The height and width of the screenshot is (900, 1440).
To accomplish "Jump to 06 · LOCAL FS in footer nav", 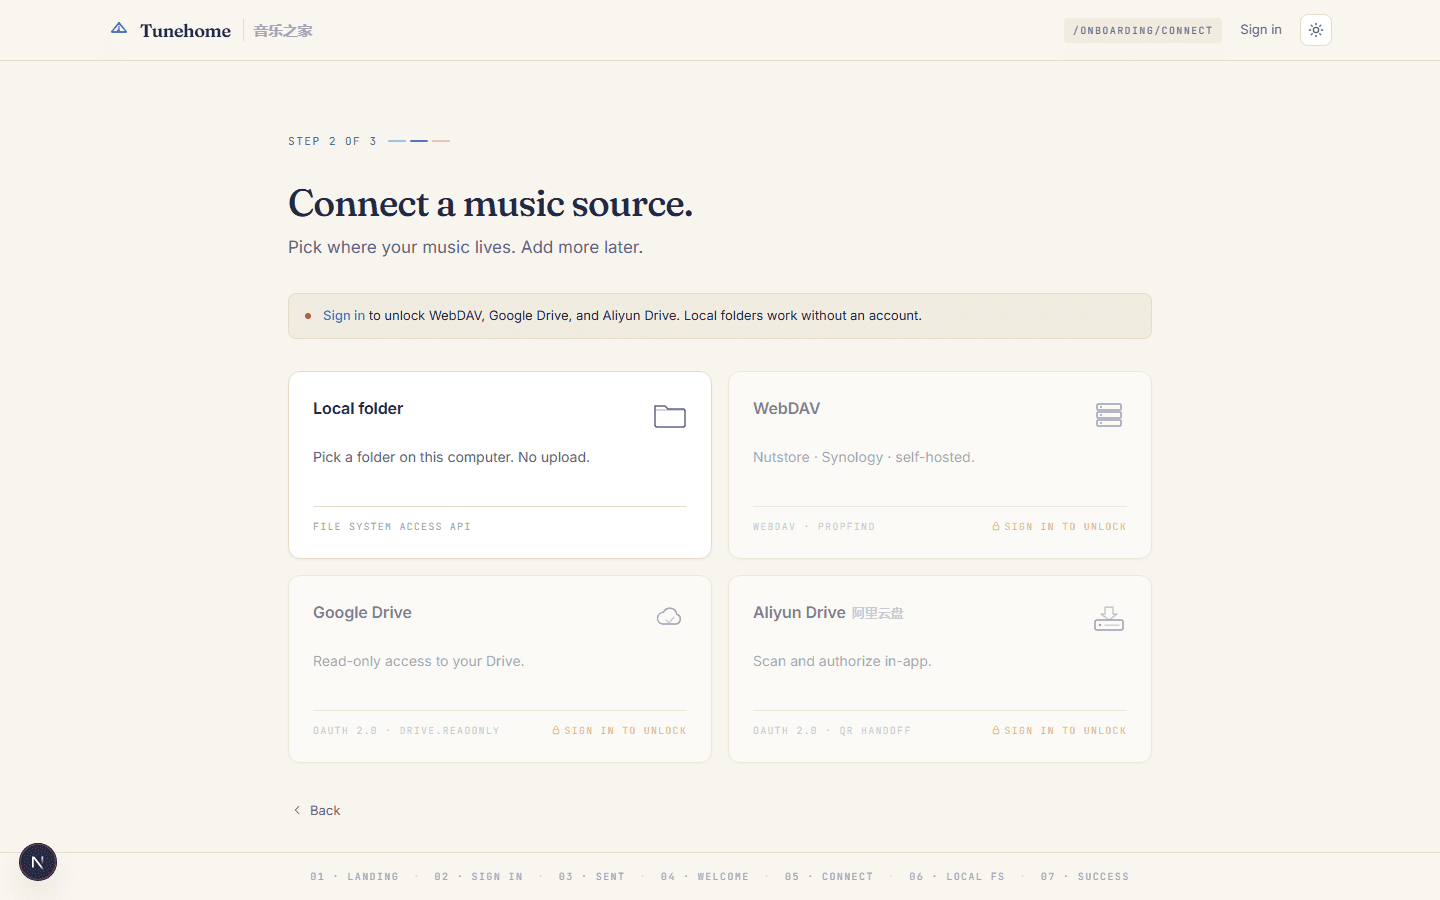I will click(x=957, y=877).
